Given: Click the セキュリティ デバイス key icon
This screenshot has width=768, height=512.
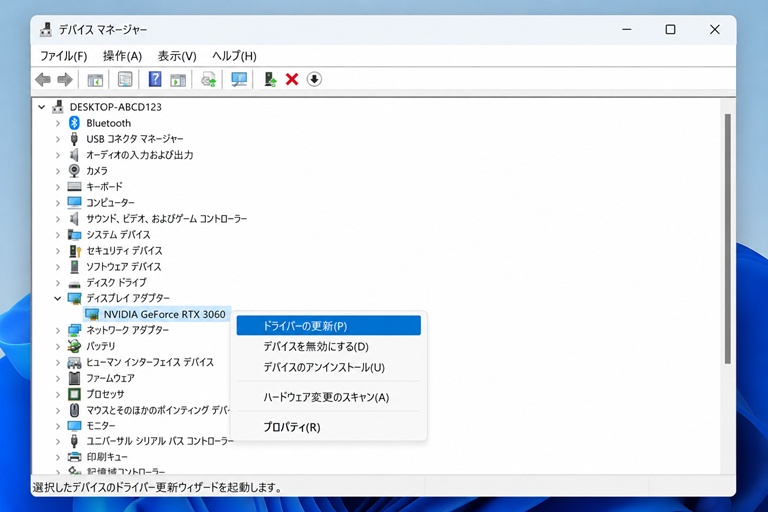Looking at the screenshot, I should (x=74, y=251).
